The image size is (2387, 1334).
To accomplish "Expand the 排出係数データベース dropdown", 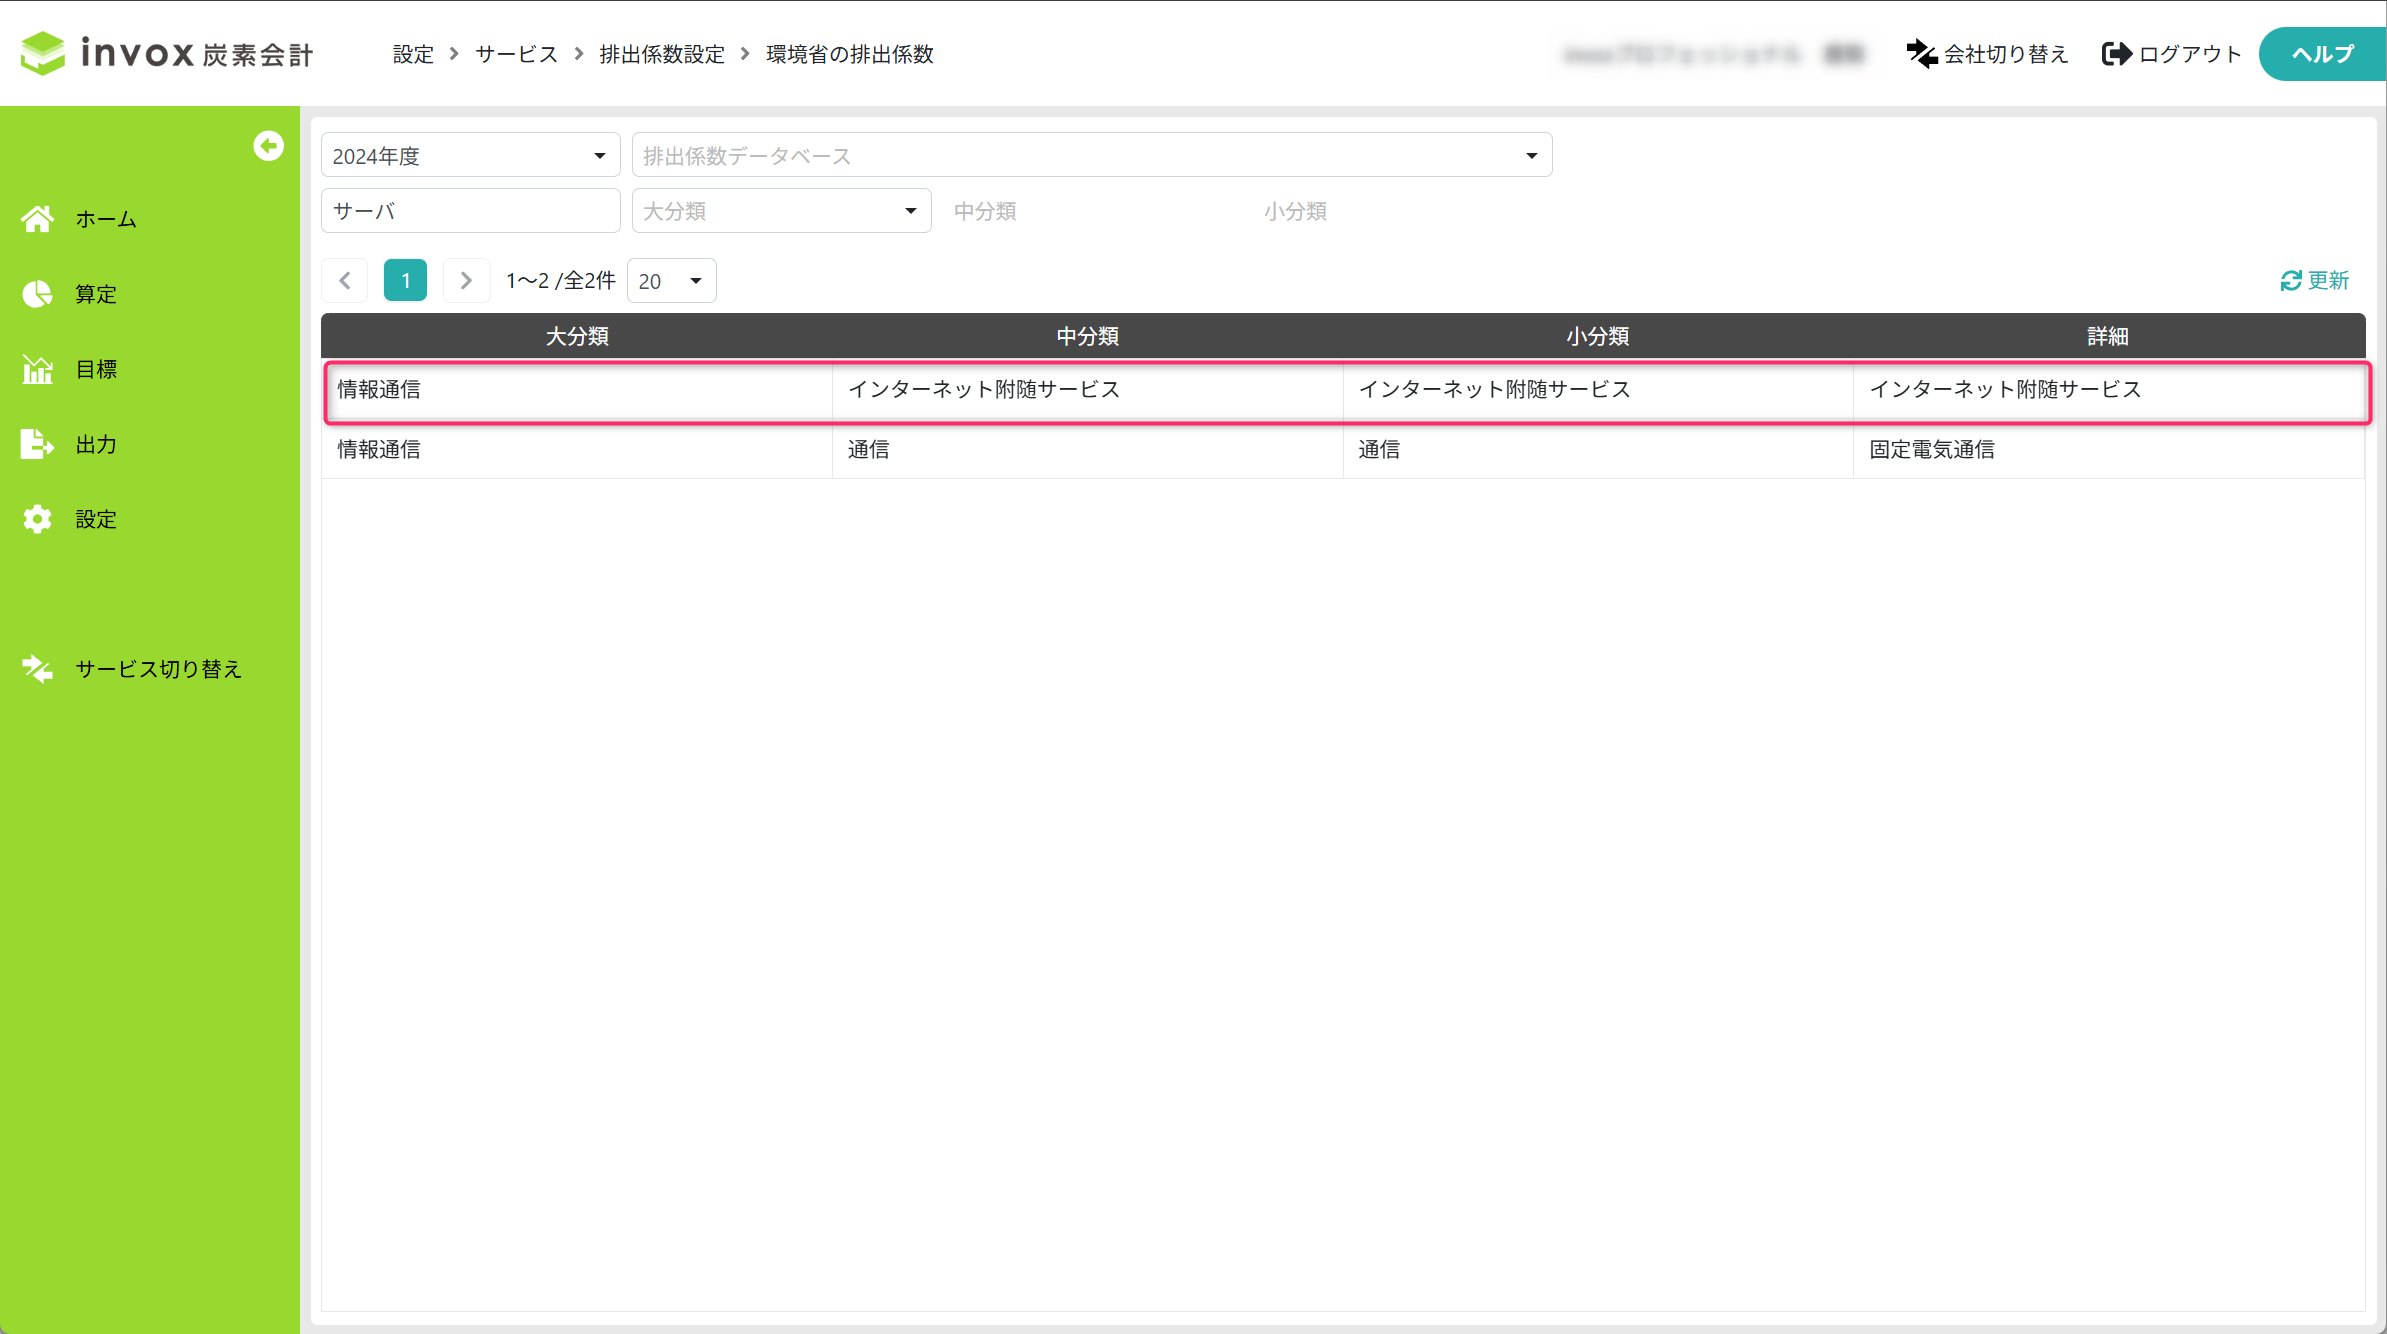I will (x=1091, y=155).
